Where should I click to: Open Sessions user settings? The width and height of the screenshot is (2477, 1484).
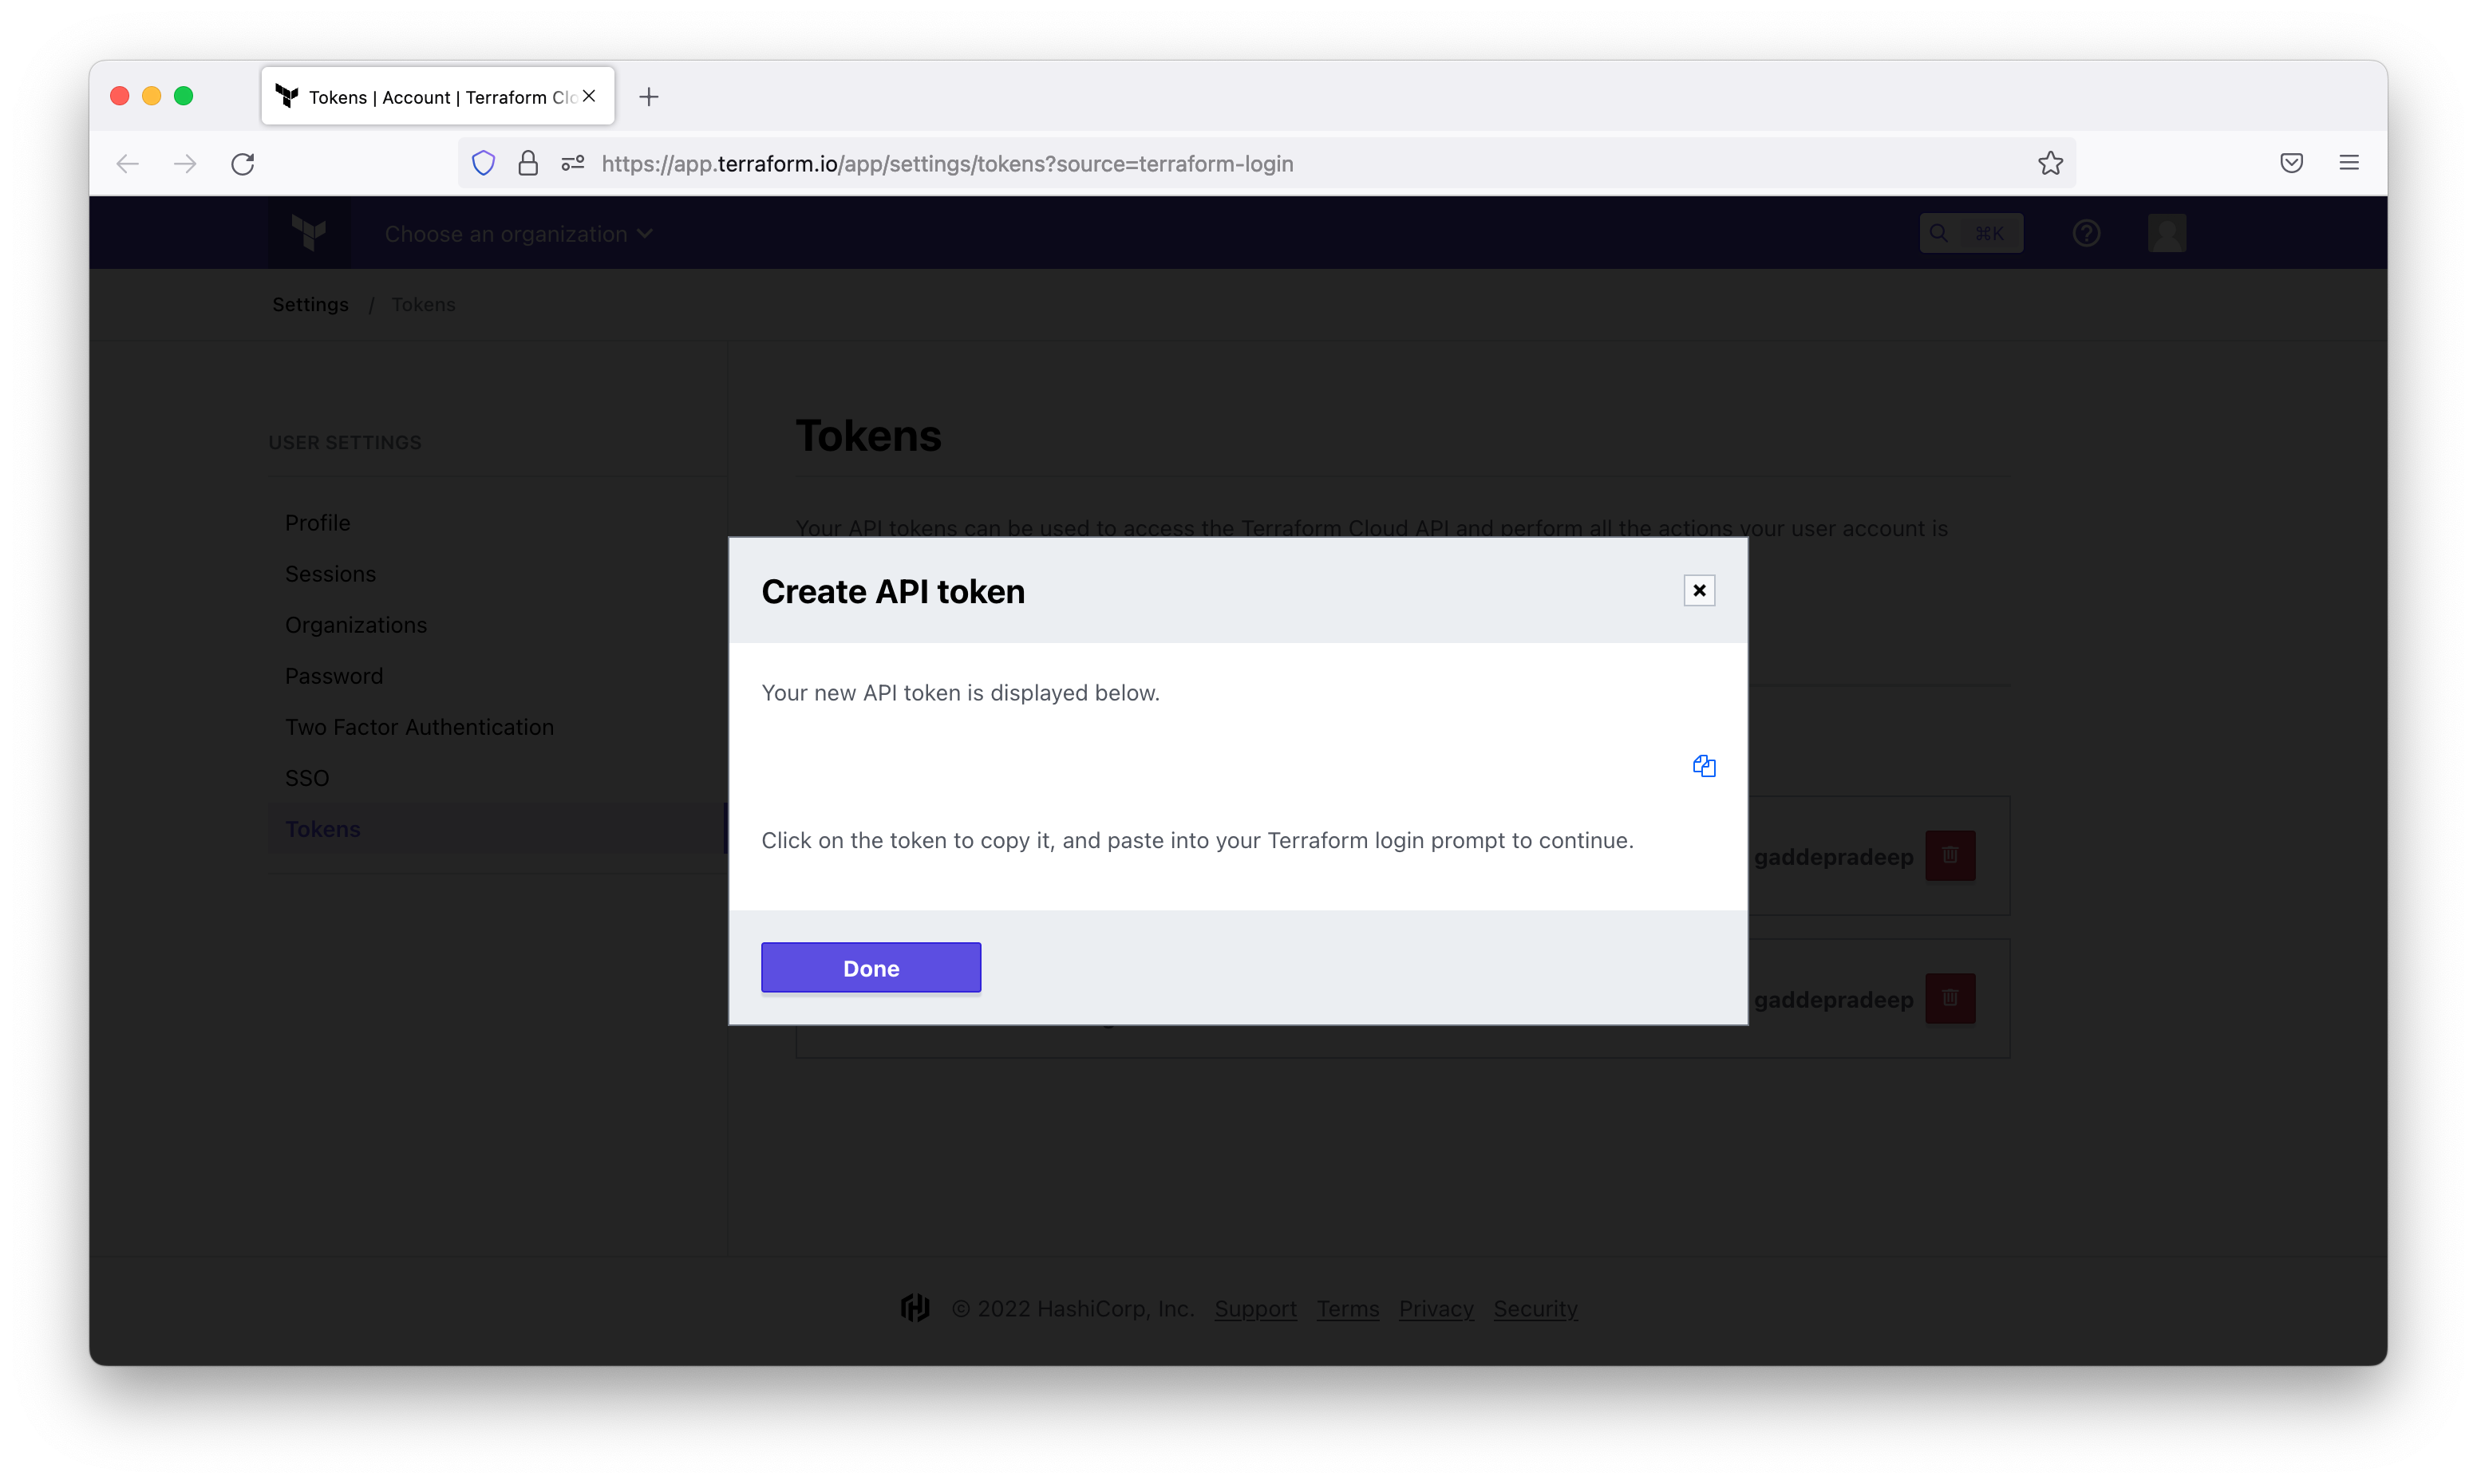tap(330, 574)
